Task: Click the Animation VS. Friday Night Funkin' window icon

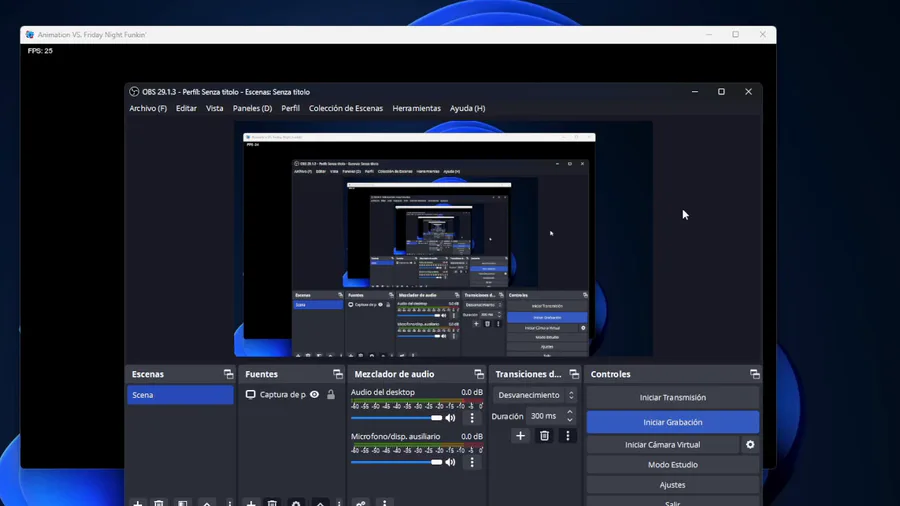Action: pos(30,34)
